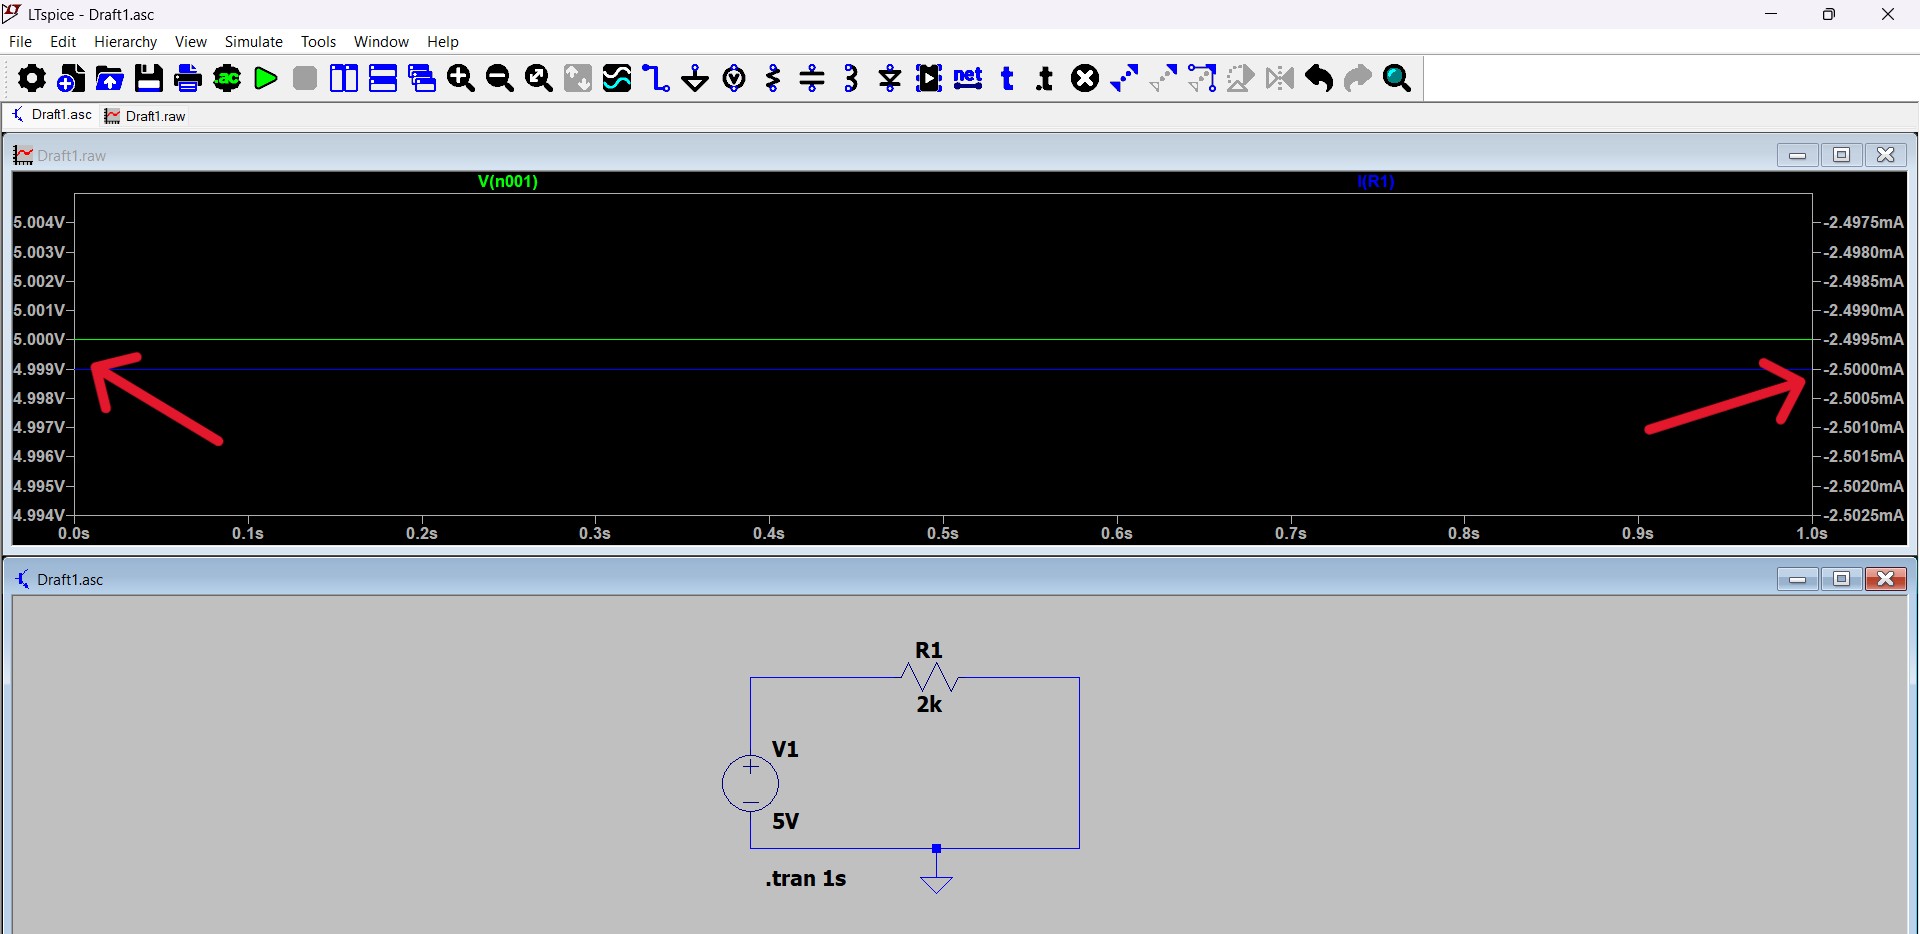Switch to the Draft1.asc tab

tap(52, 115)
